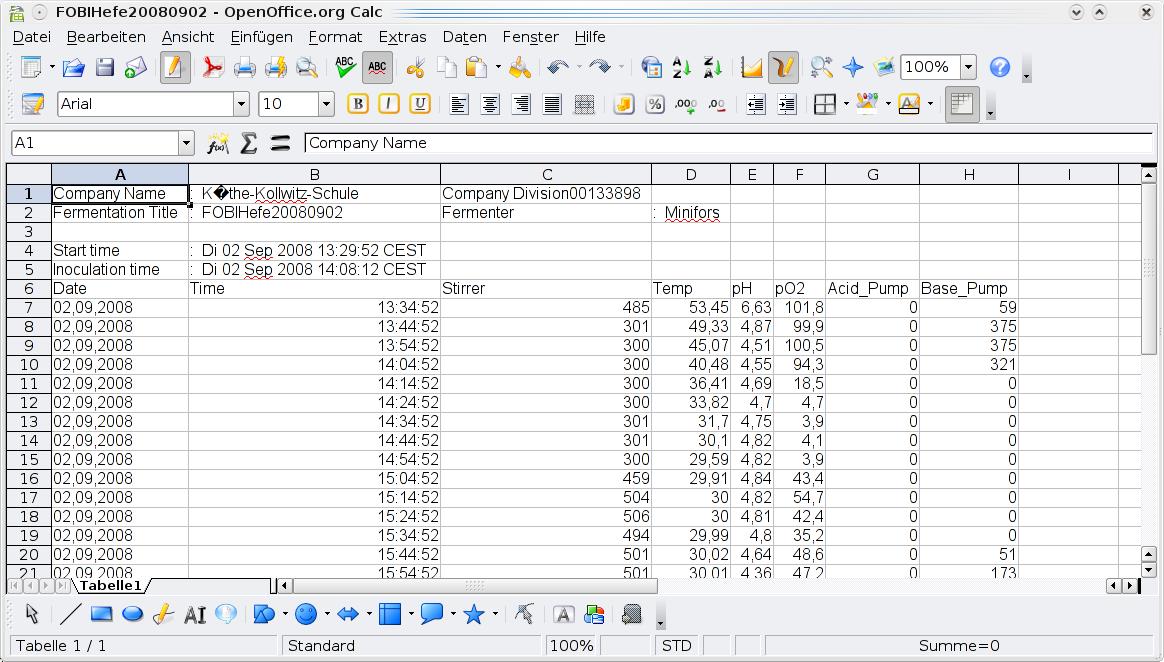This screenshot has height=662, width=1164.
Task: Open the Navigator star icon
Action: point(853,68)
